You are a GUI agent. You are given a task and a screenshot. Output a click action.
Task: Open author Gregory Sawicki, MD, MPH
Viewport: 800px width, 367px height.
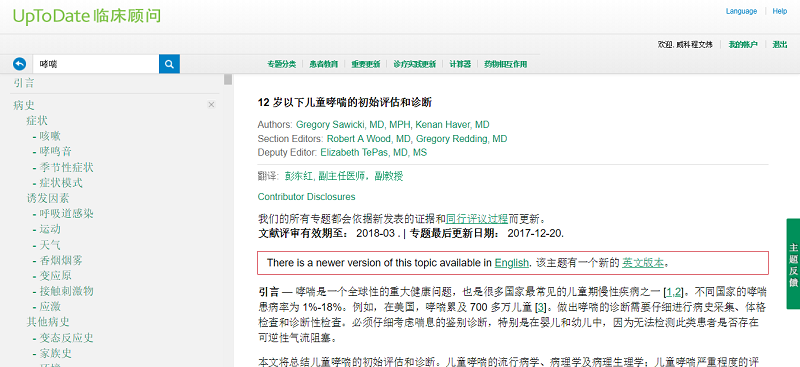pos(354,125)
